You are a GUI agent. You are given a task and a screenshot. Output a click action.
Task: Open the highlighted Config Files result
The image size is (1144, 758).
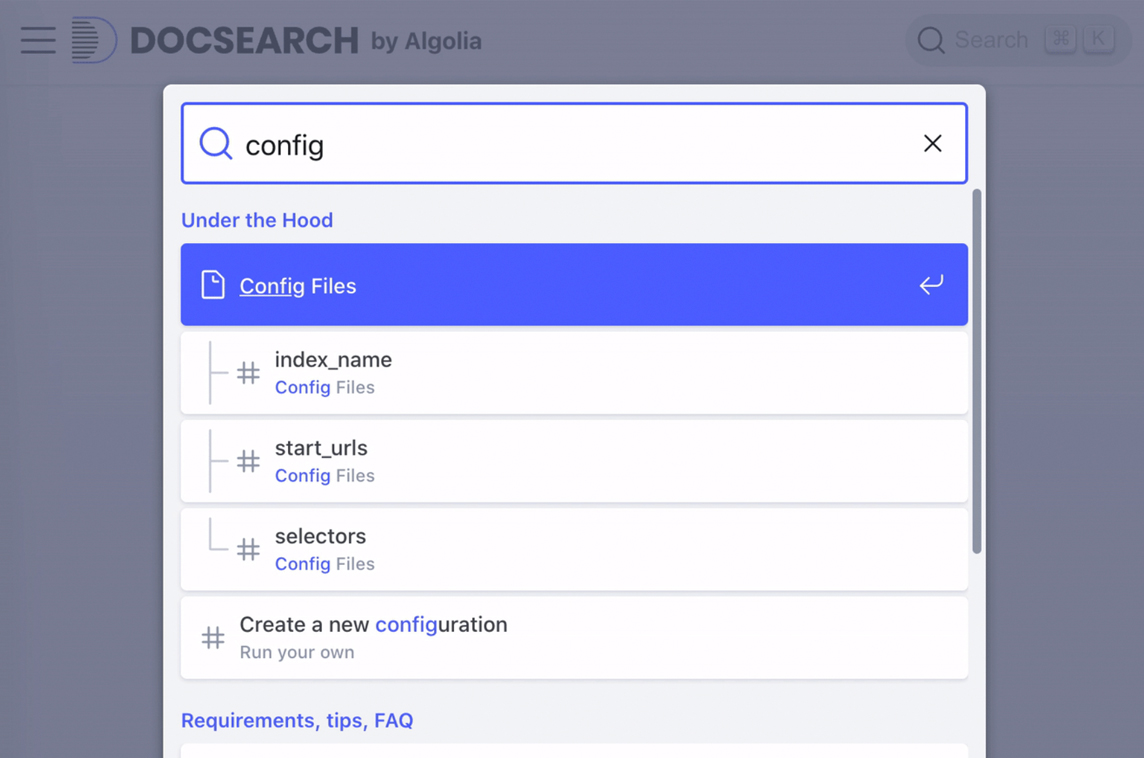(574, 285)
